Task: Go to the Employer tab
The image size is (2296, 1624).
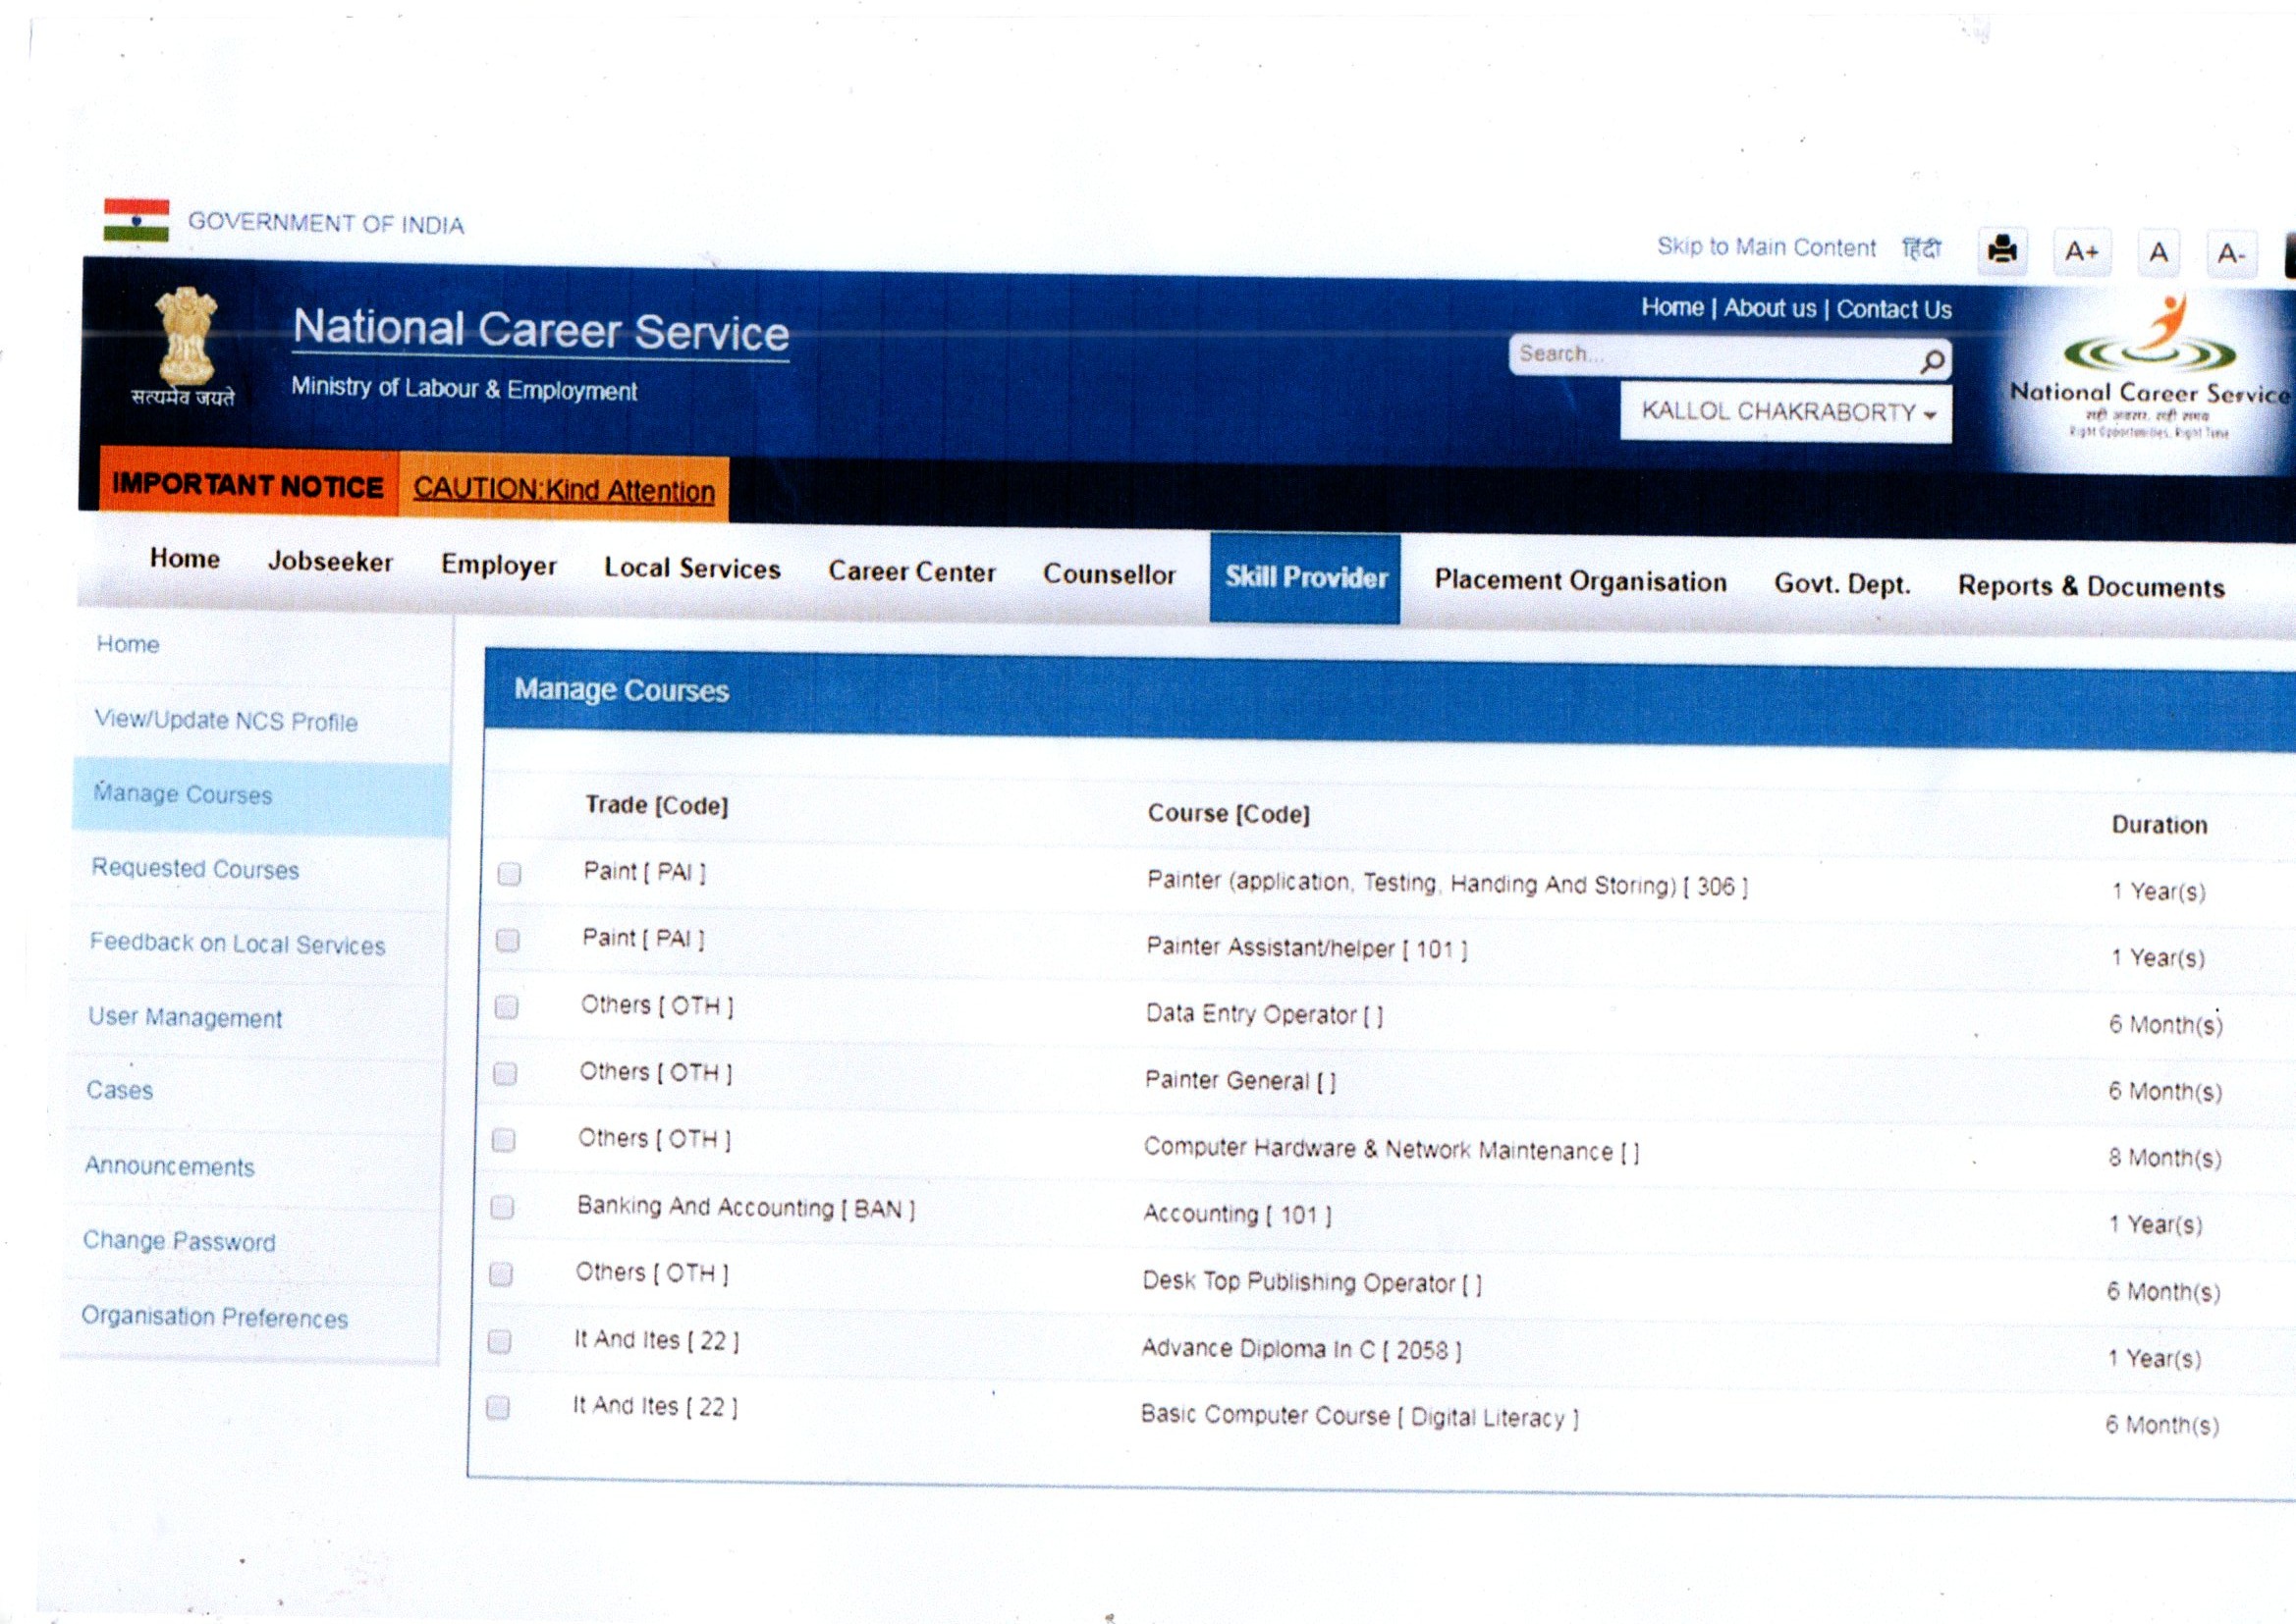Action: tap(498, 565)
